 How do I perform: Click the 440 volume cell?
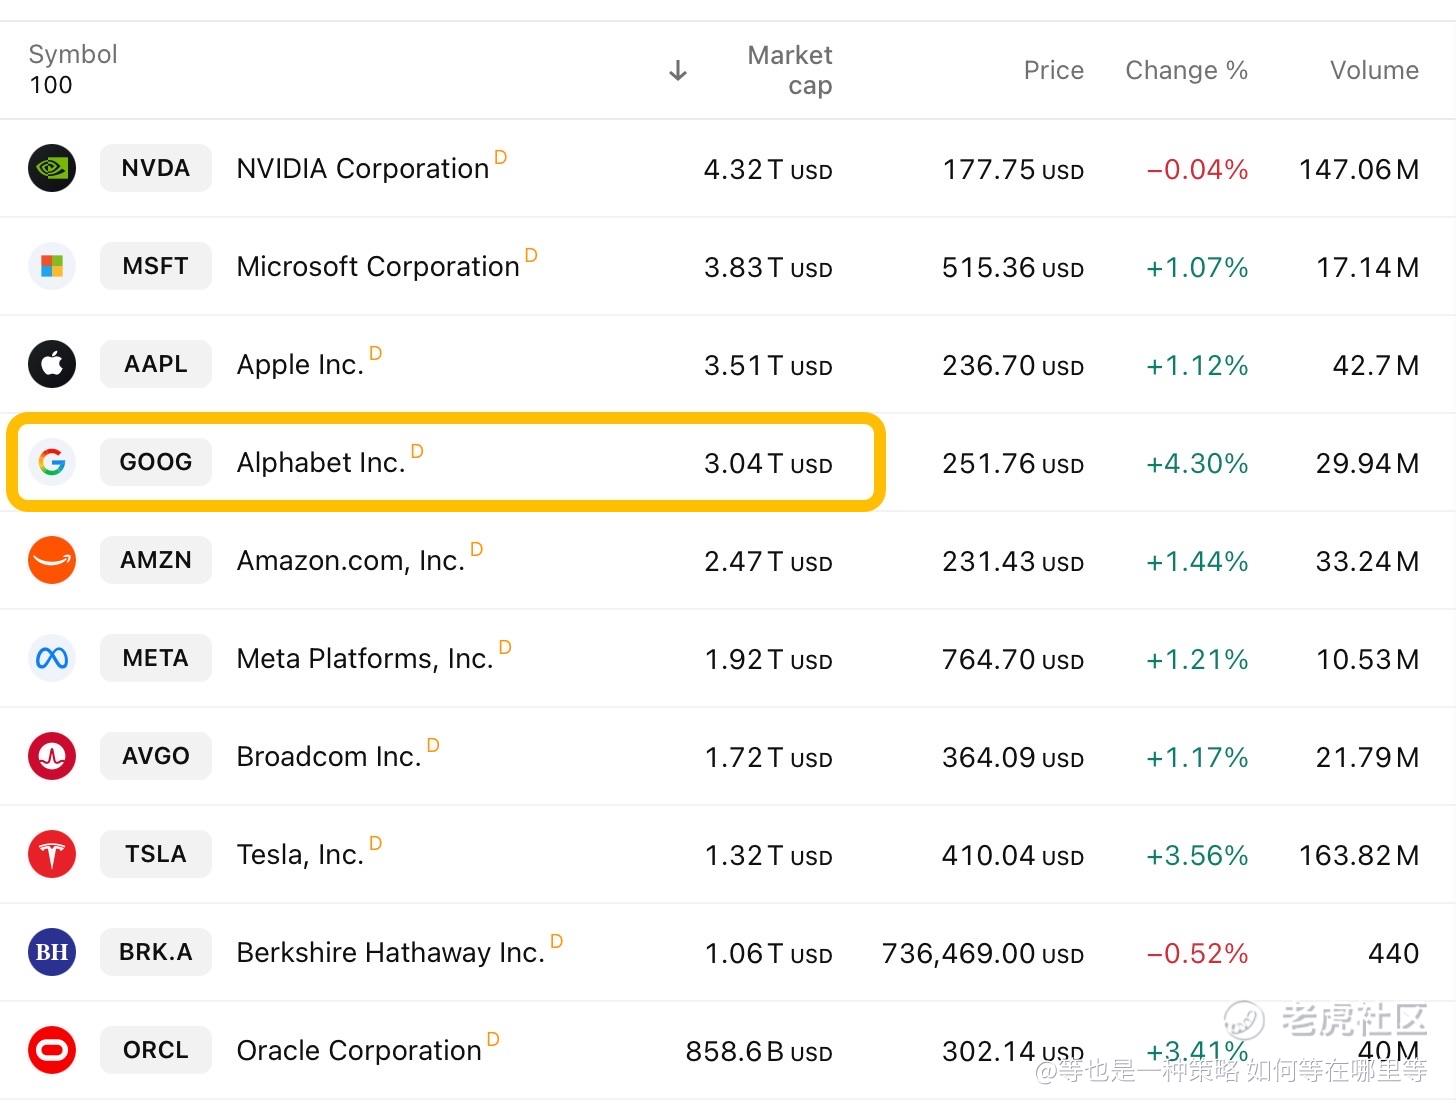point(1394,954)
